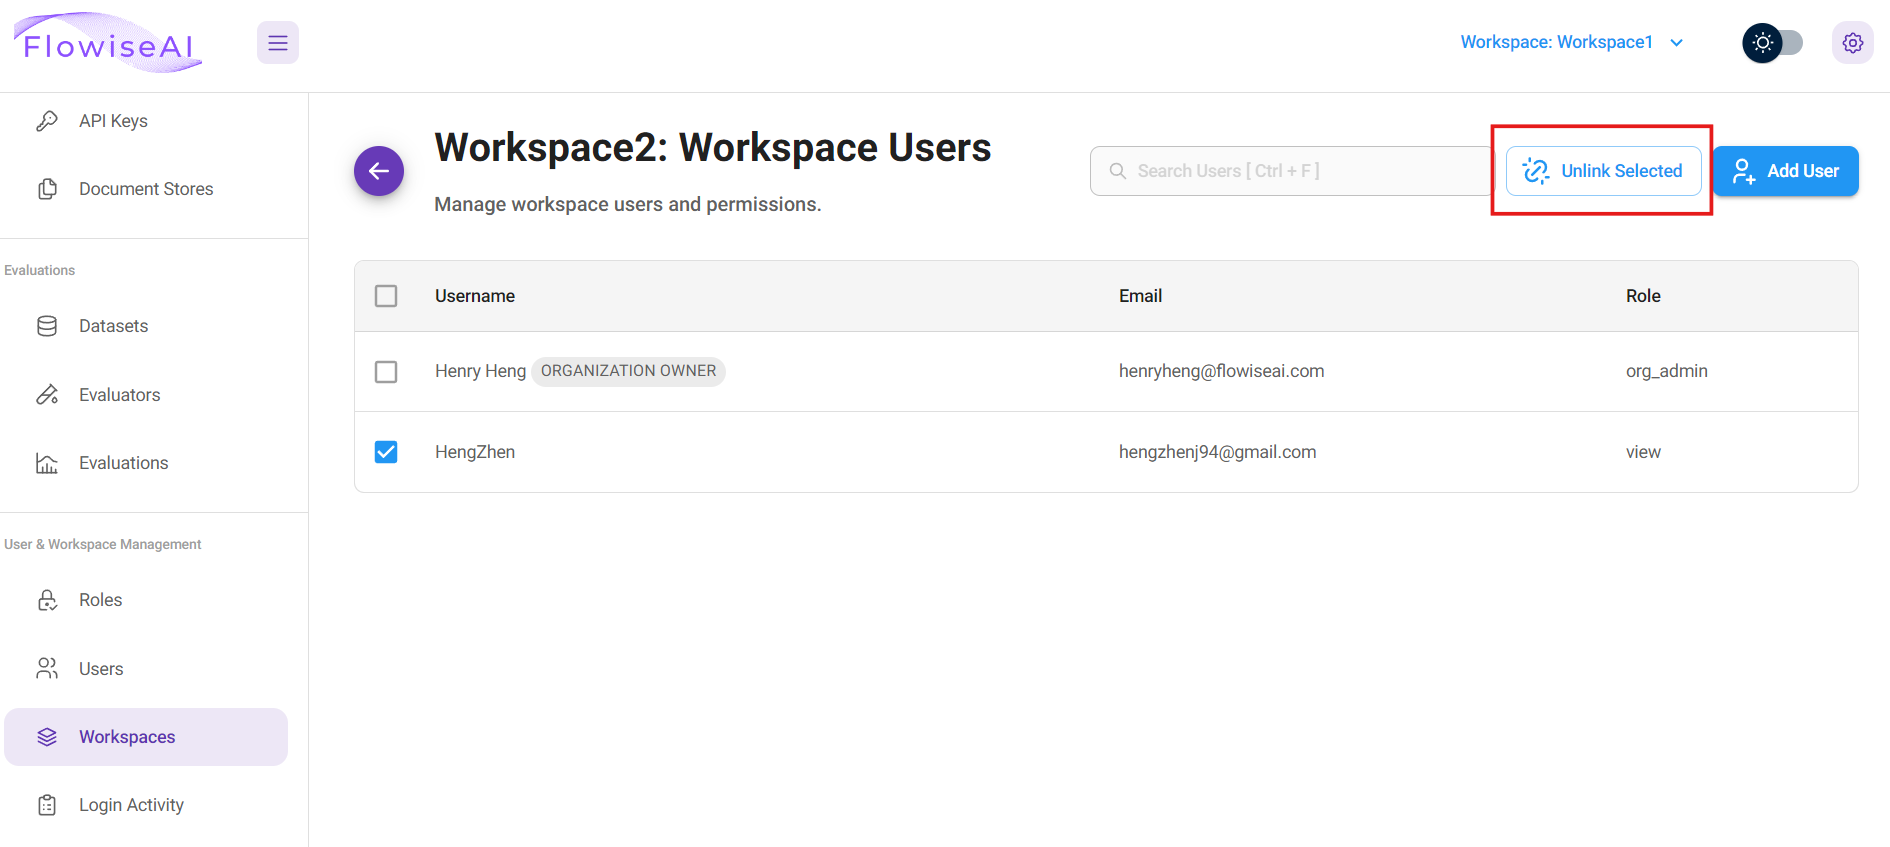Image resolution: width=1890 pixels, height=847 pixels.
Task: Click the Datasets database icon
Action: click(47, 326)
